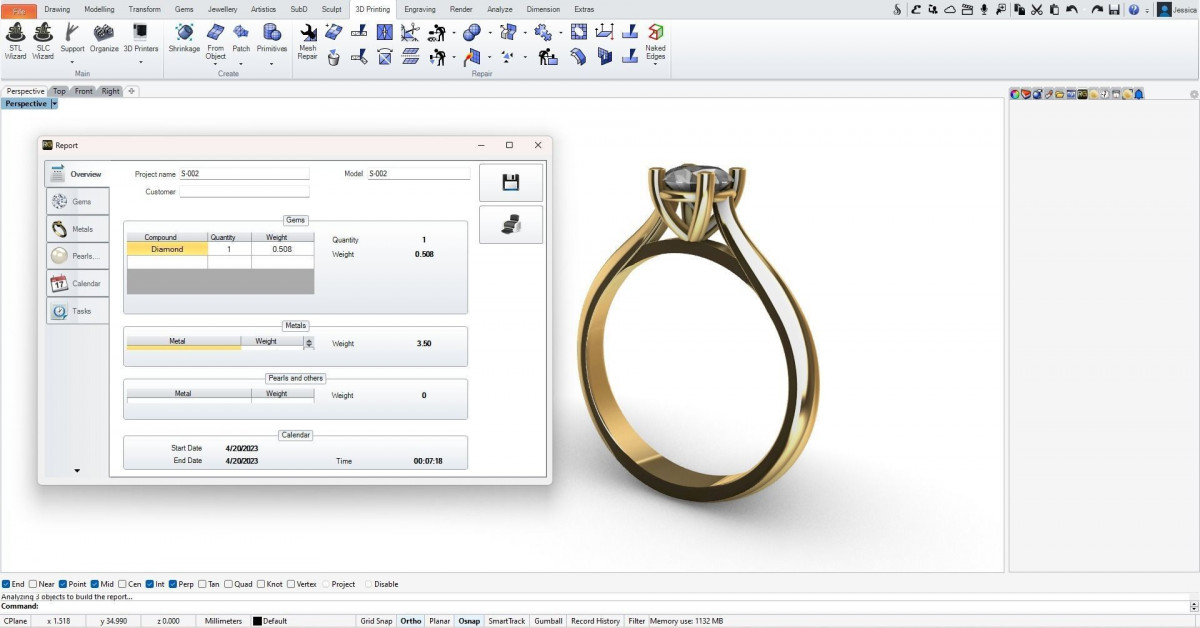Enable the Near object snap

(x=34, y=584)
